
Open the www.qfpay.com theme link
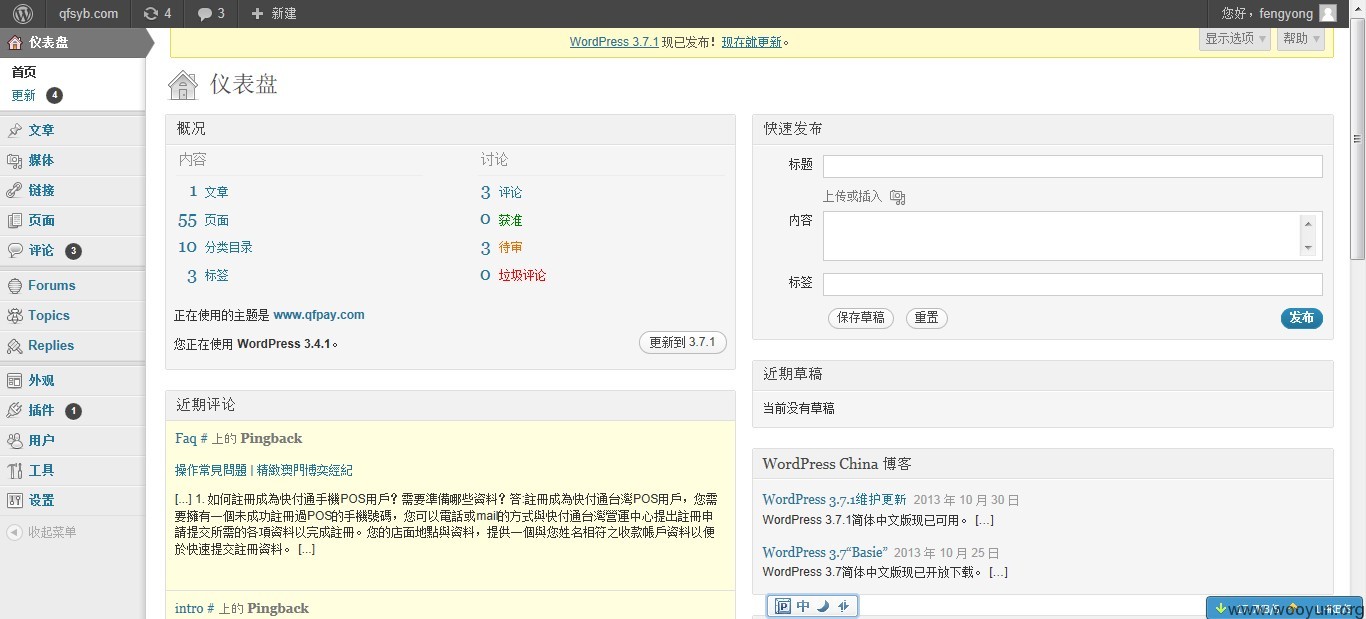[319, 314]
